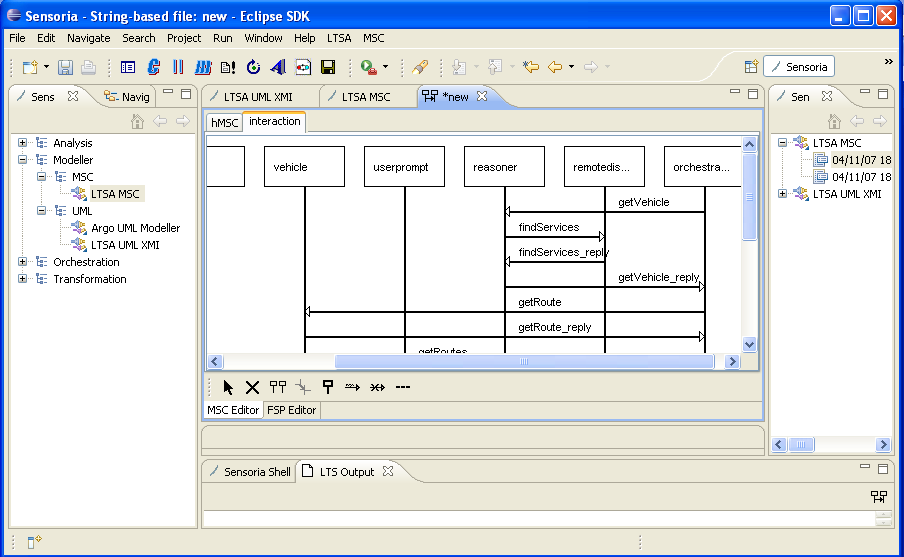The width and height of the screenshot is (904, 557).
Task: Select the message arrow tool
Action: [352, 387]
